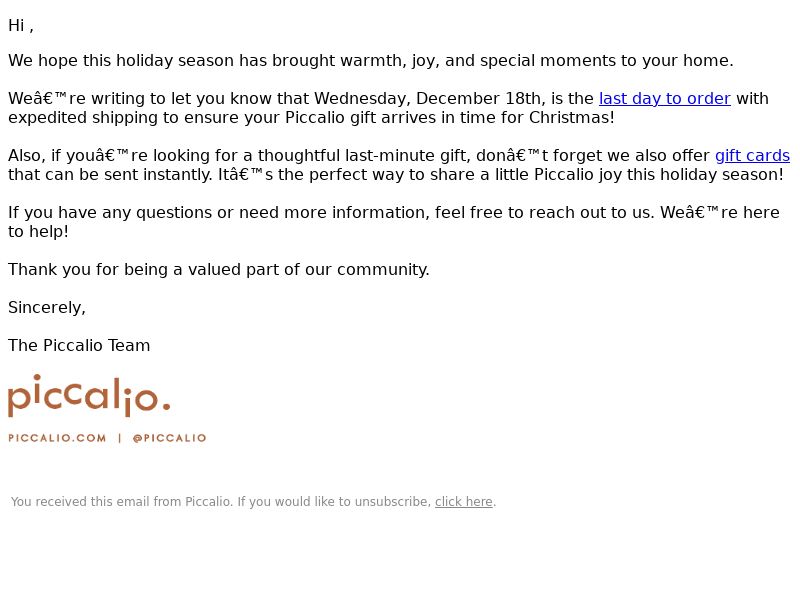
Task: Open the "last day to order" link
Action: tap(664, 98)
